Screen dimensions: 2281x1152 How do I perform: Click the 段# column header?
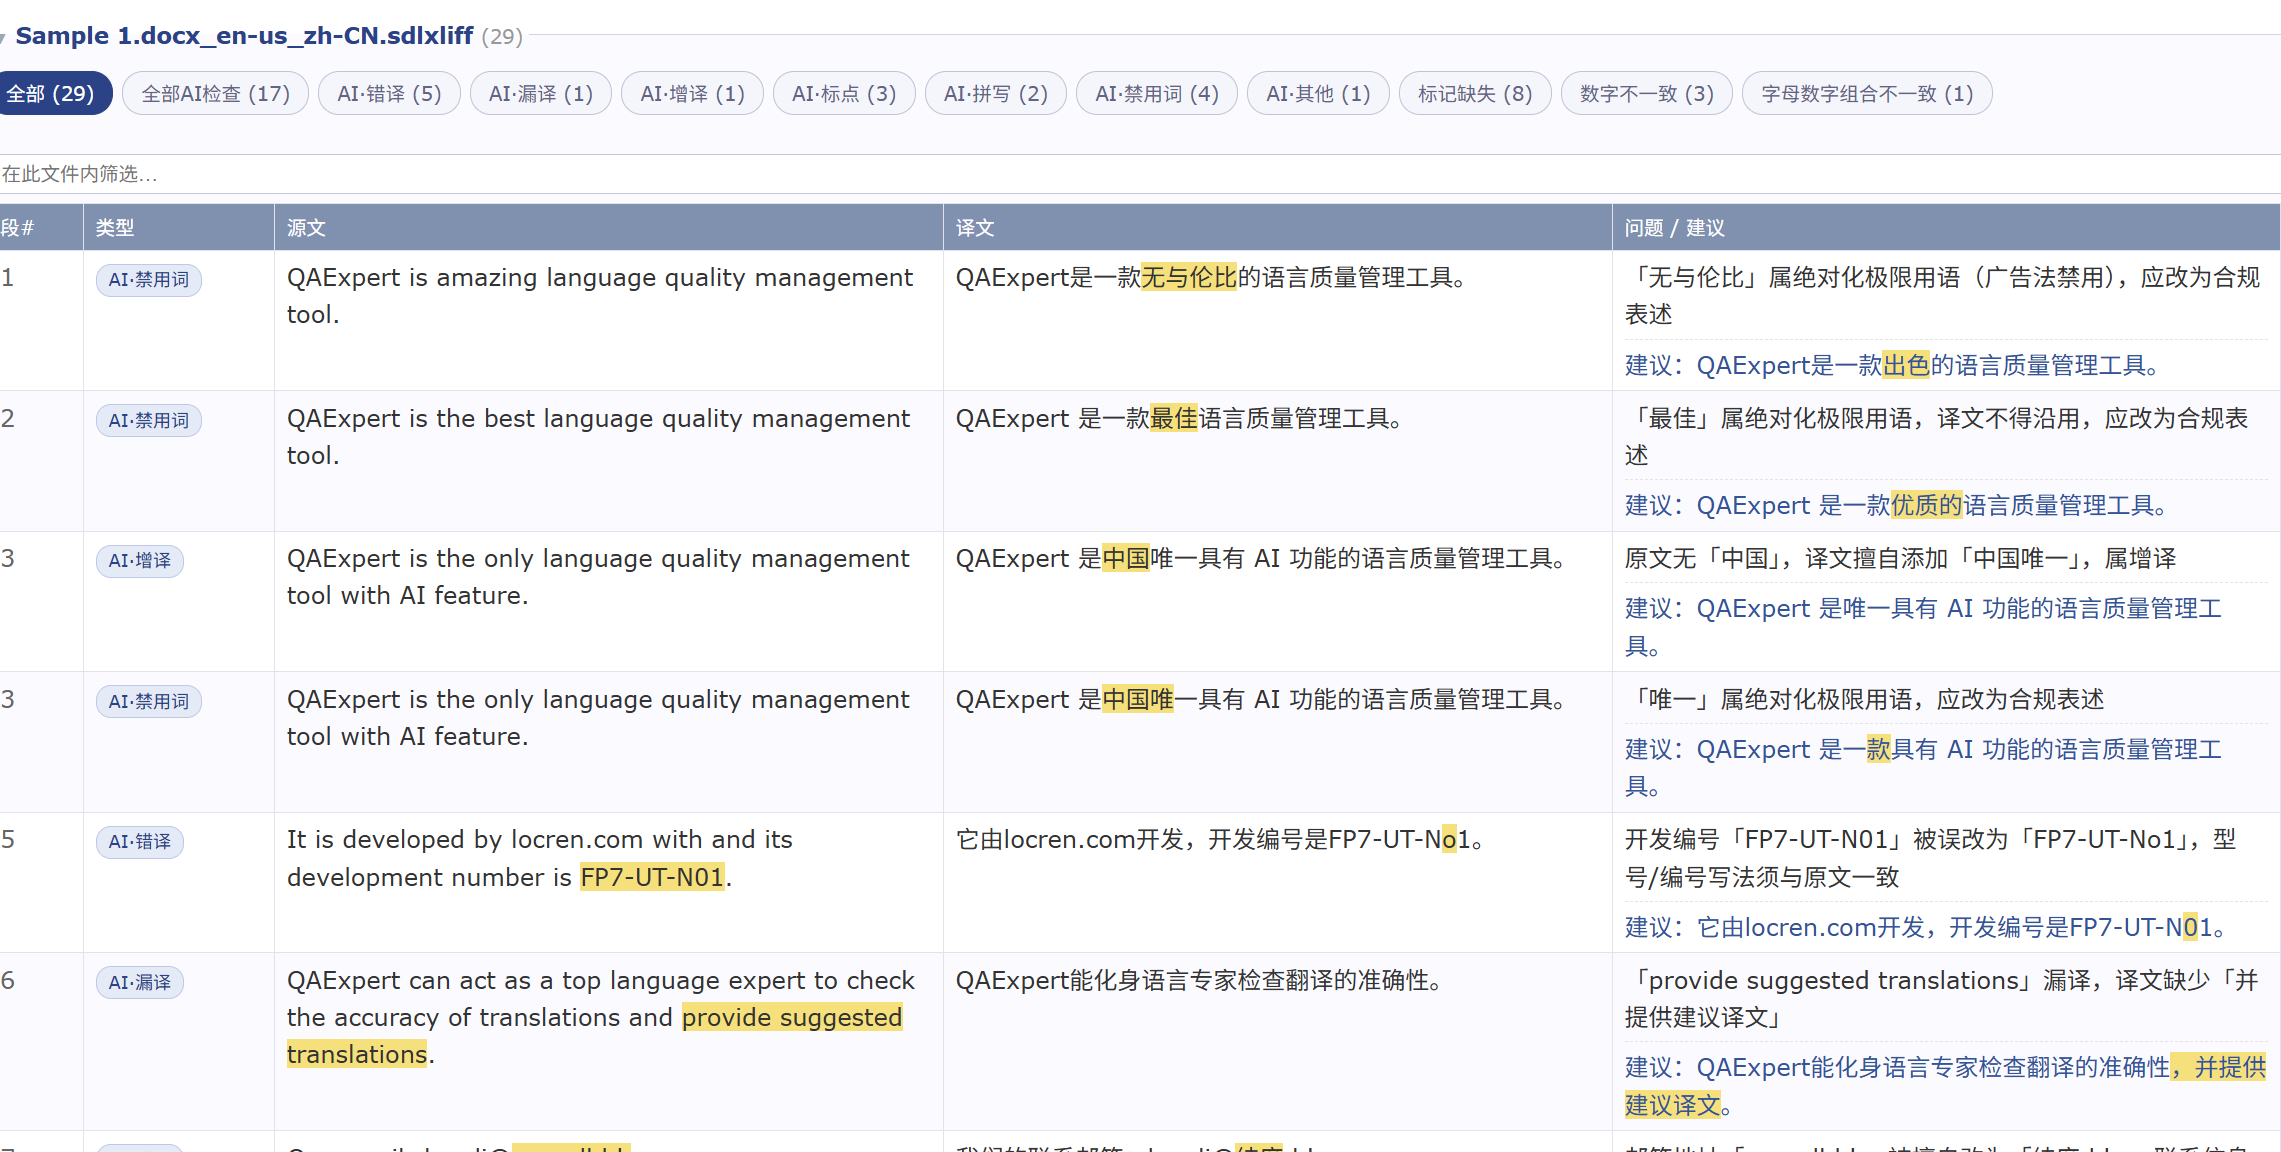(41, 228)
